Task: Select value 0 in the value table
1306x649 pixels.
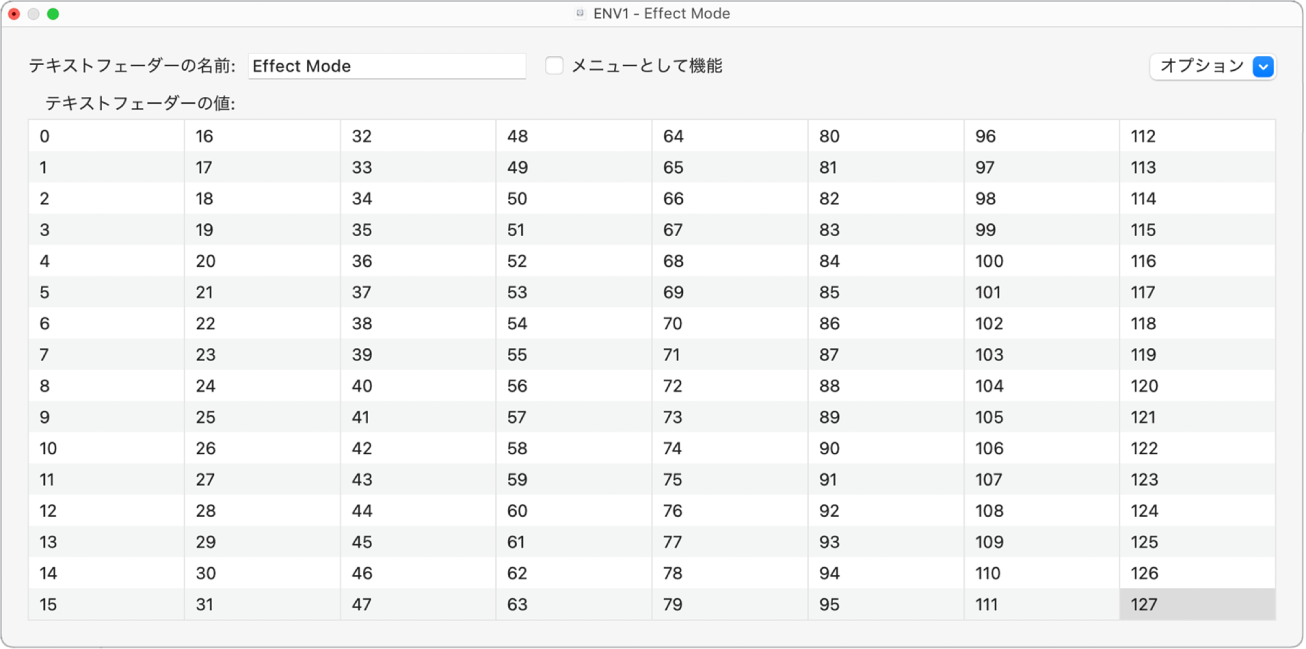Action: (x=105, y=136)
